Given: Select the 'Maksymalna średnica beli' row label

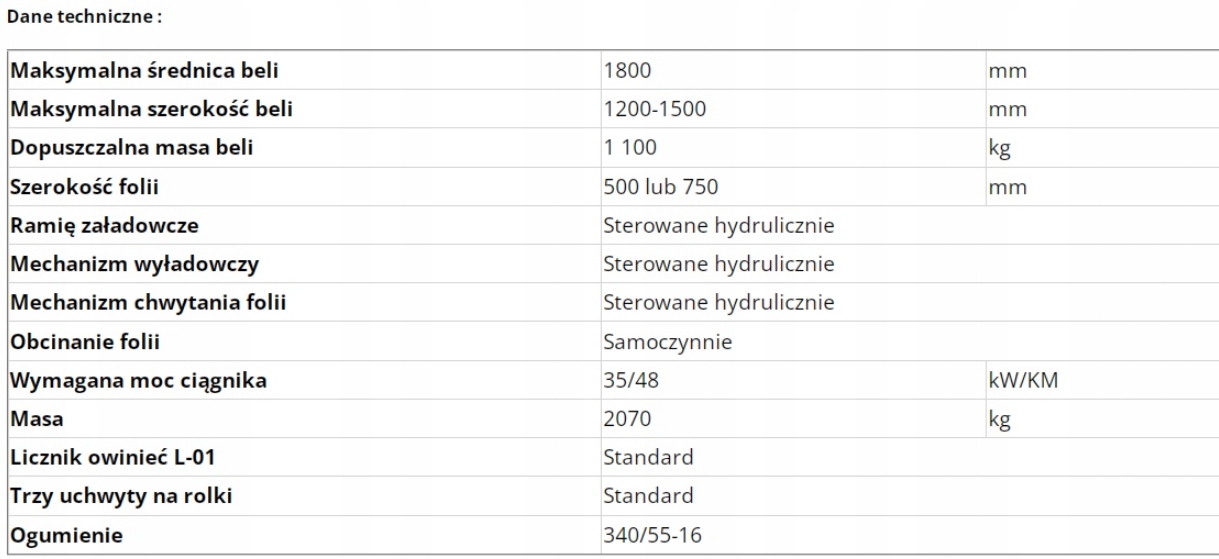Looking at the screenshot, I should pos(144,71).
